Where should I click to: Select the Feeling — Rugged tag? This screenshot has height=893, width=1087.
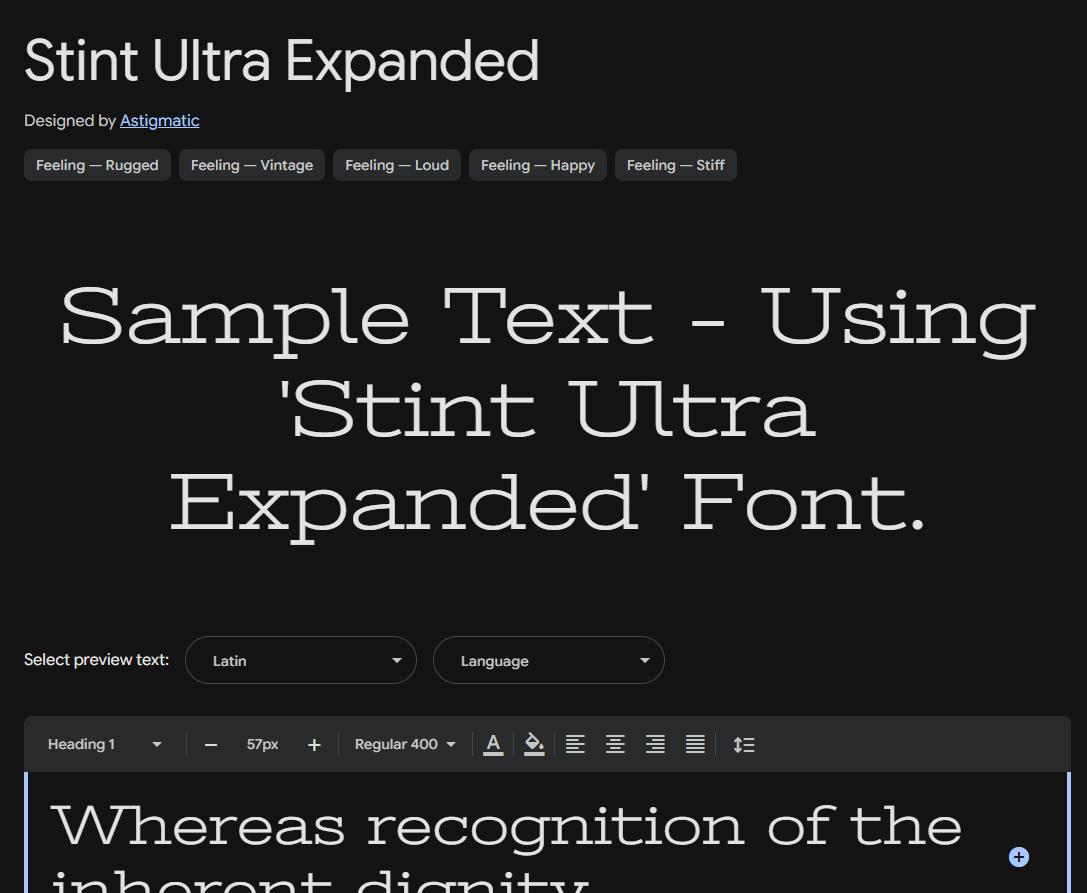pos(97,165)
